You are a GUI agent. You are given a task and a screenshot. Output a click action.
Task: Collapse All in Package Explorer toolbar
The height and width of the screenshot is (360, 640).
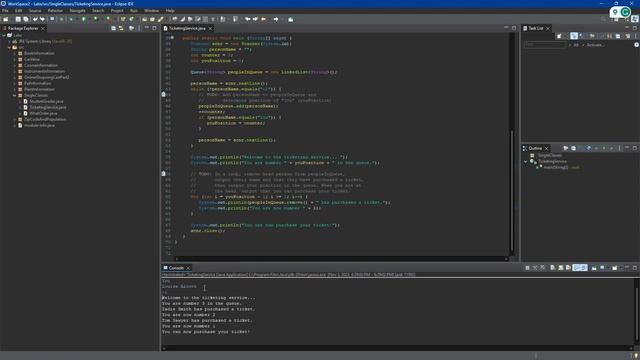click(113, 28)
